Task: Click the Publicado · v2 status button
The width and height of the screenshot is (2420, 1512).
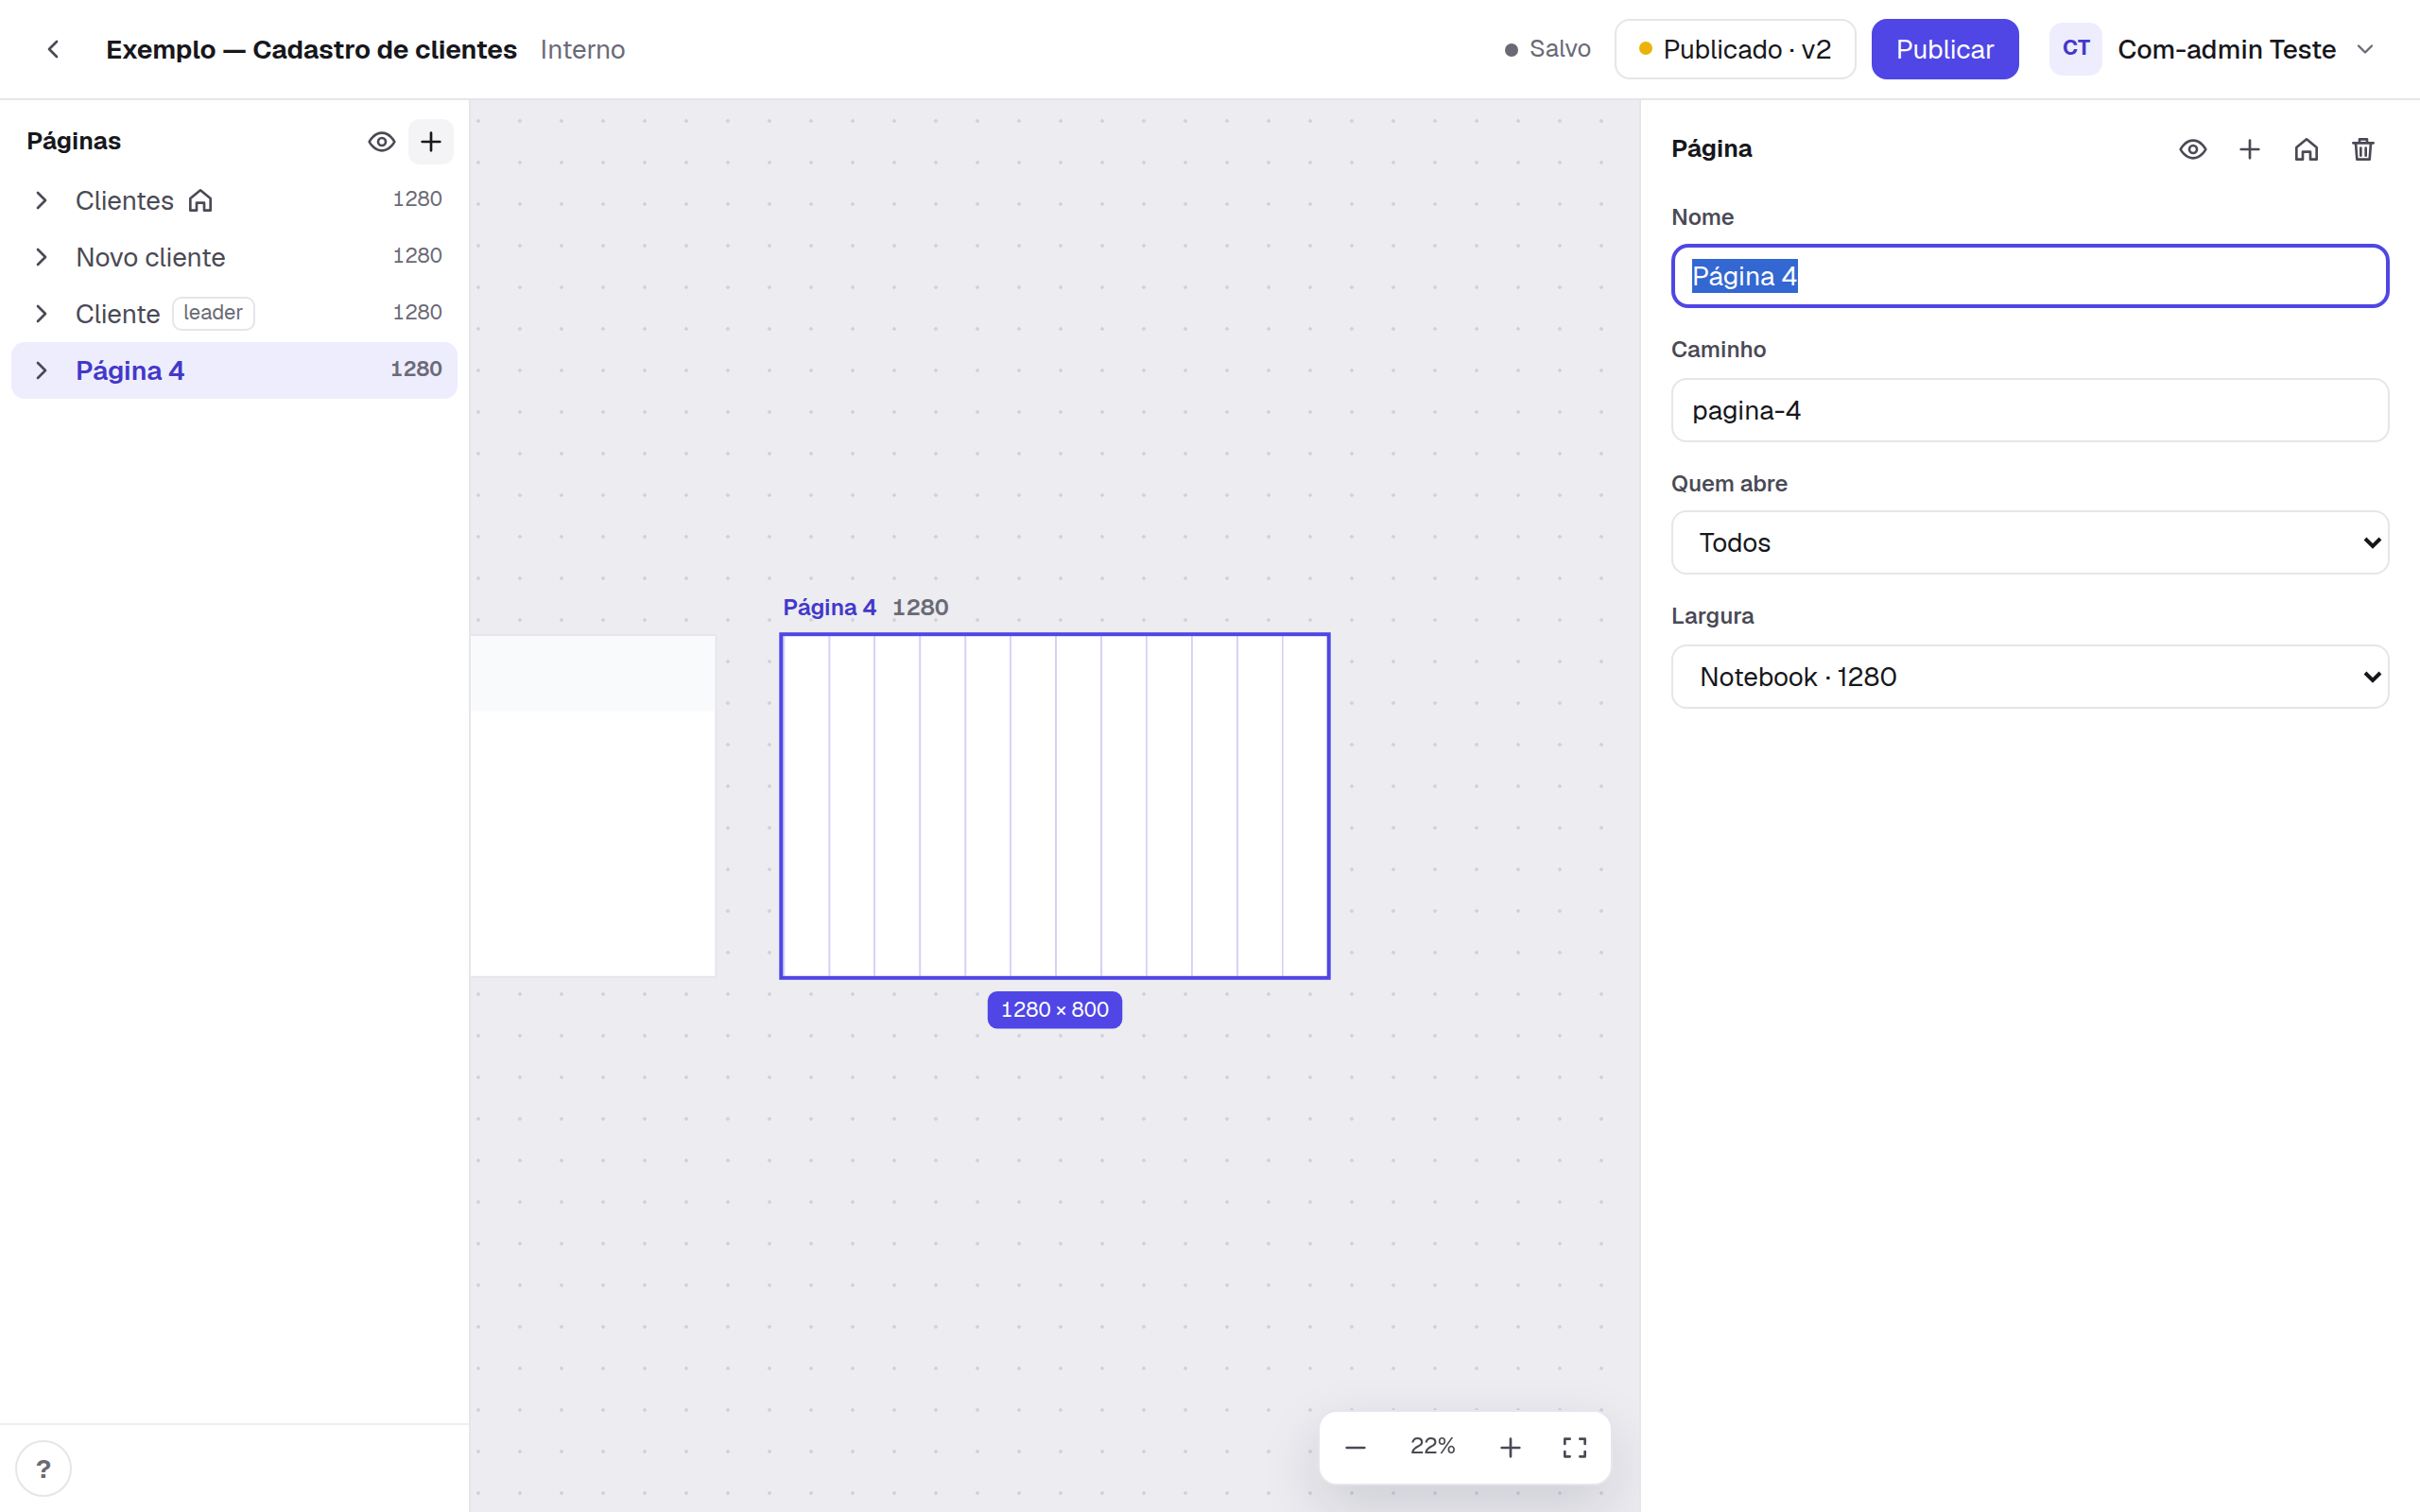Action: click(x=1735, y=49)
